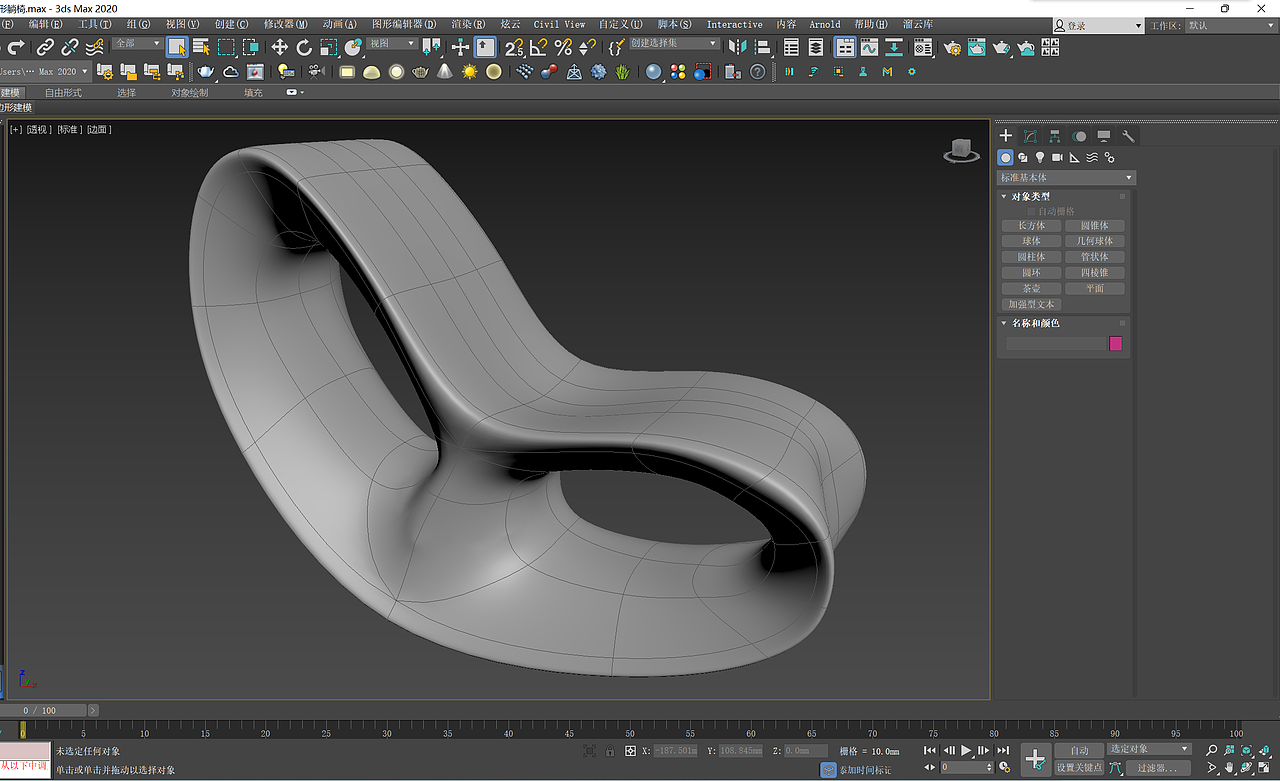Open the 编辑(E) menu
This screenshot has width=1280, height=781.
[45, 24]
